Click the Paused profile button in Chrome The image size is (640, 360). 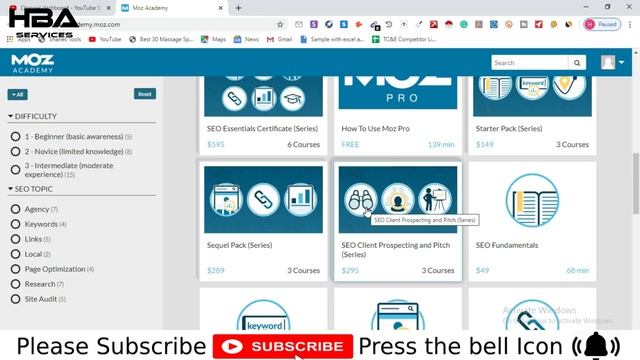click(x=602, y=24)
